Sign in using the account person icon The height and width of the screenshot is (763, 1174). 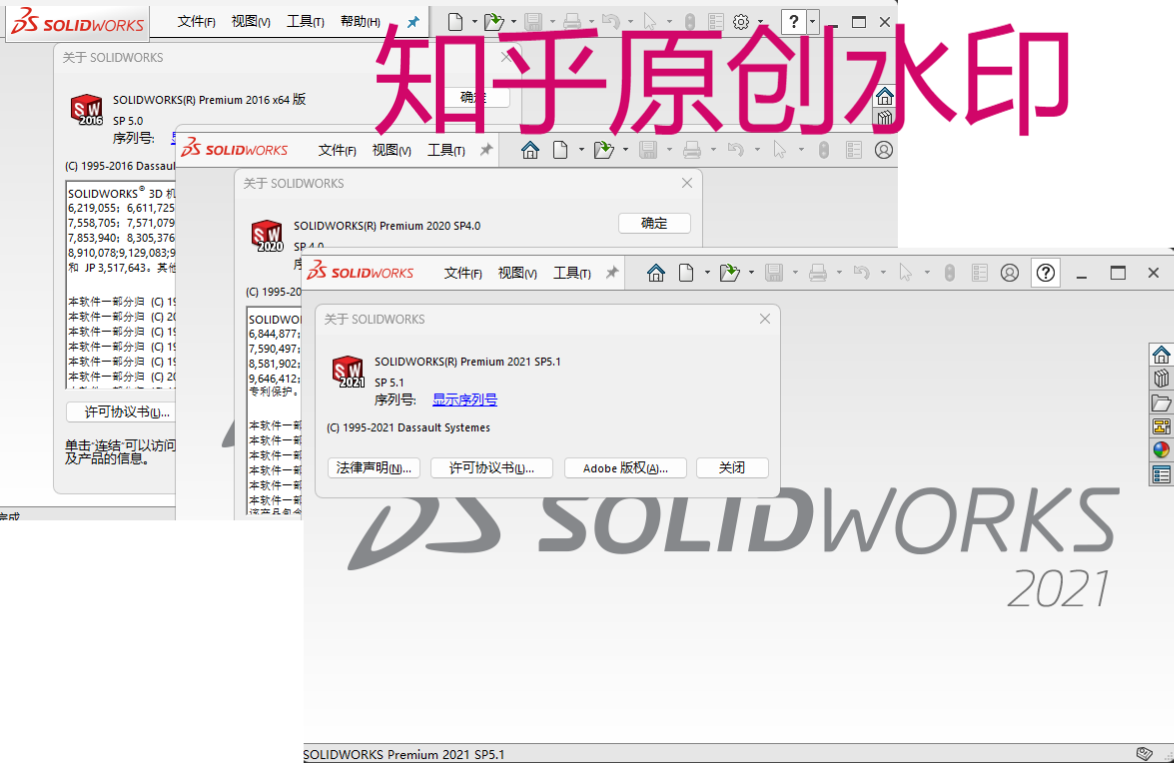point(1010,272)
